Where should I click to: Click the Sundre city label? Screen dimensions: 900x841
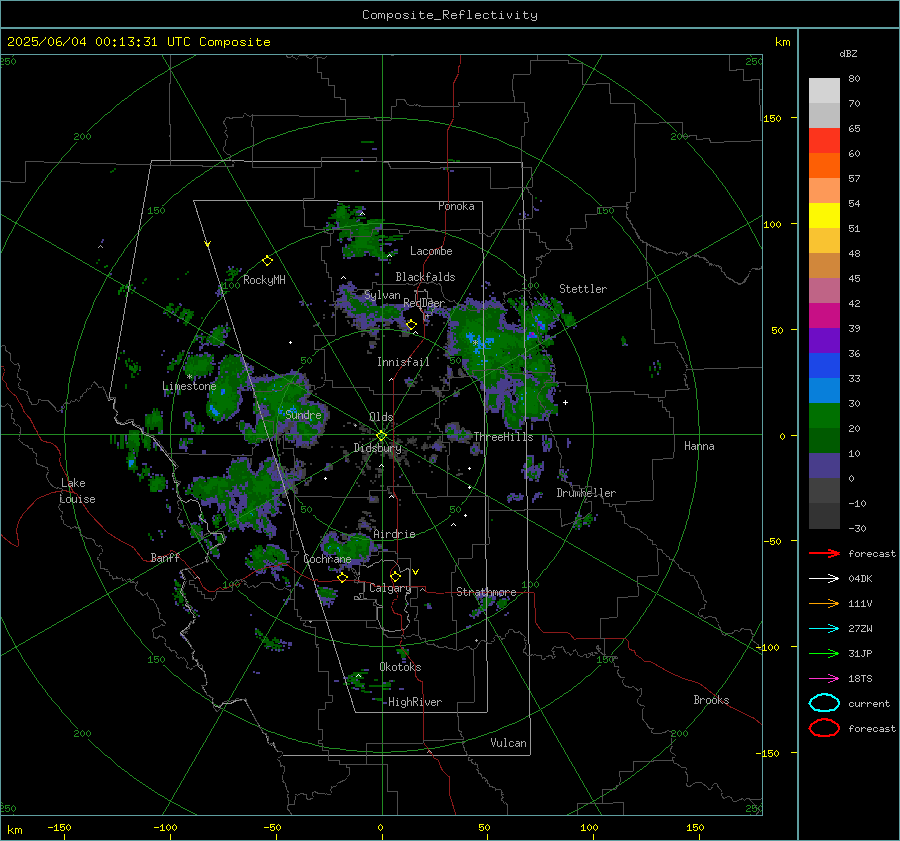coord(303,414)
